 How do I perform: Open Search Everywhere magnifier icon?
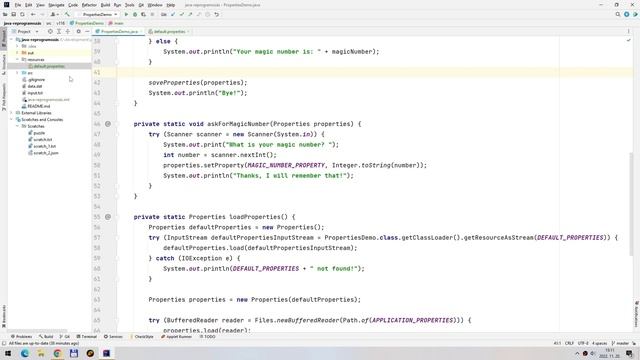[618, 14]
